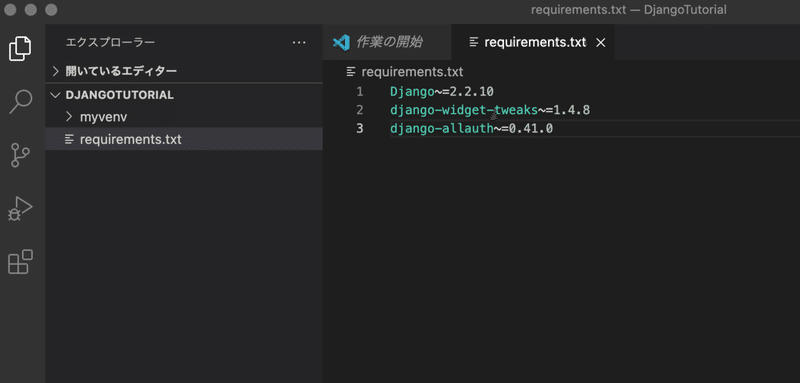The height and width of the screenshot is (383, 800).
Task: Open the explorer's three-dots more actions menu
Action: coord(299,42)
